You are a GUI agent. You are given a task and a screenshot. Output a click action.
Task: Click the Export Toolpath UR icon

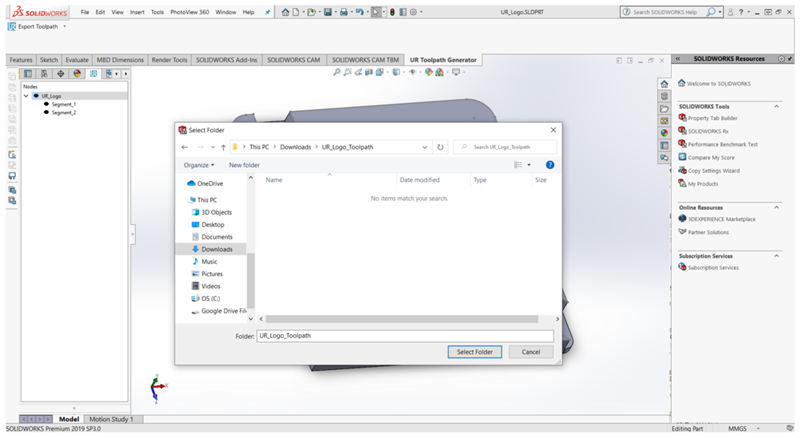(12, 27)
